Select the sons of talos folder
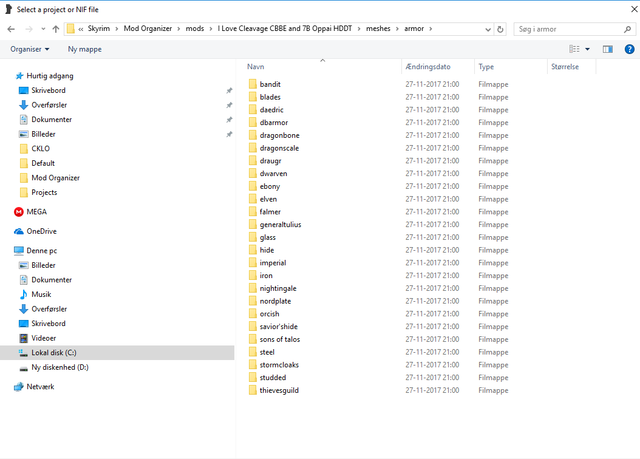Image resolution: width=640 pixels, height=459 pixels. (x=280, y=339)
